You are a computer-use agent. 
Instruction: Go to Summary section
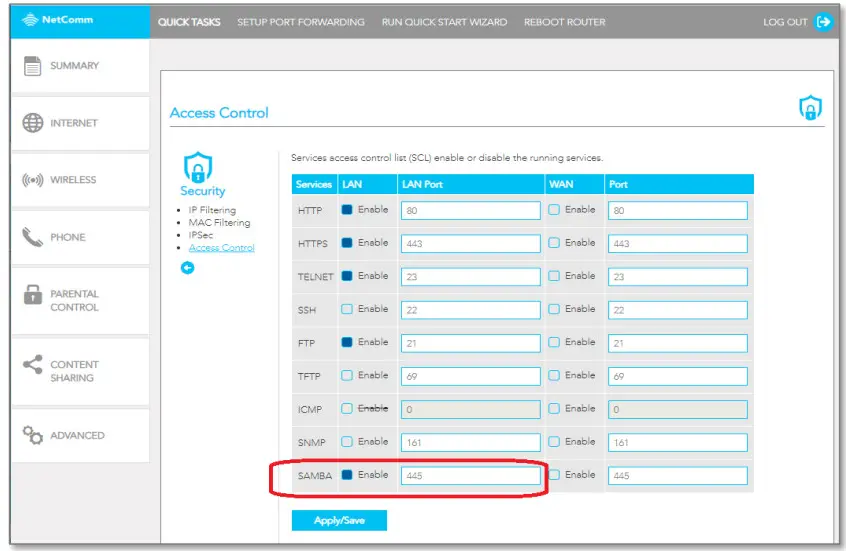click(80, 66)
